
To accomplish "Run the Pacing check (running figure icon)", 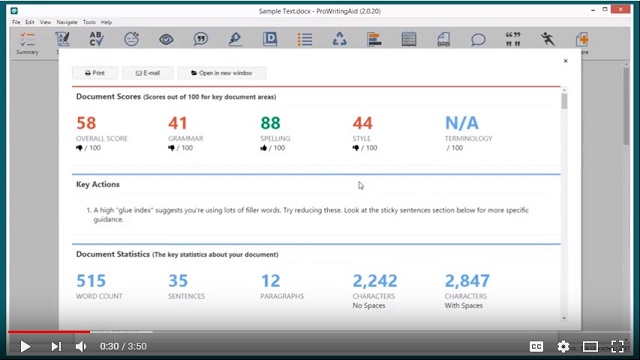I will tap(547, 39).
